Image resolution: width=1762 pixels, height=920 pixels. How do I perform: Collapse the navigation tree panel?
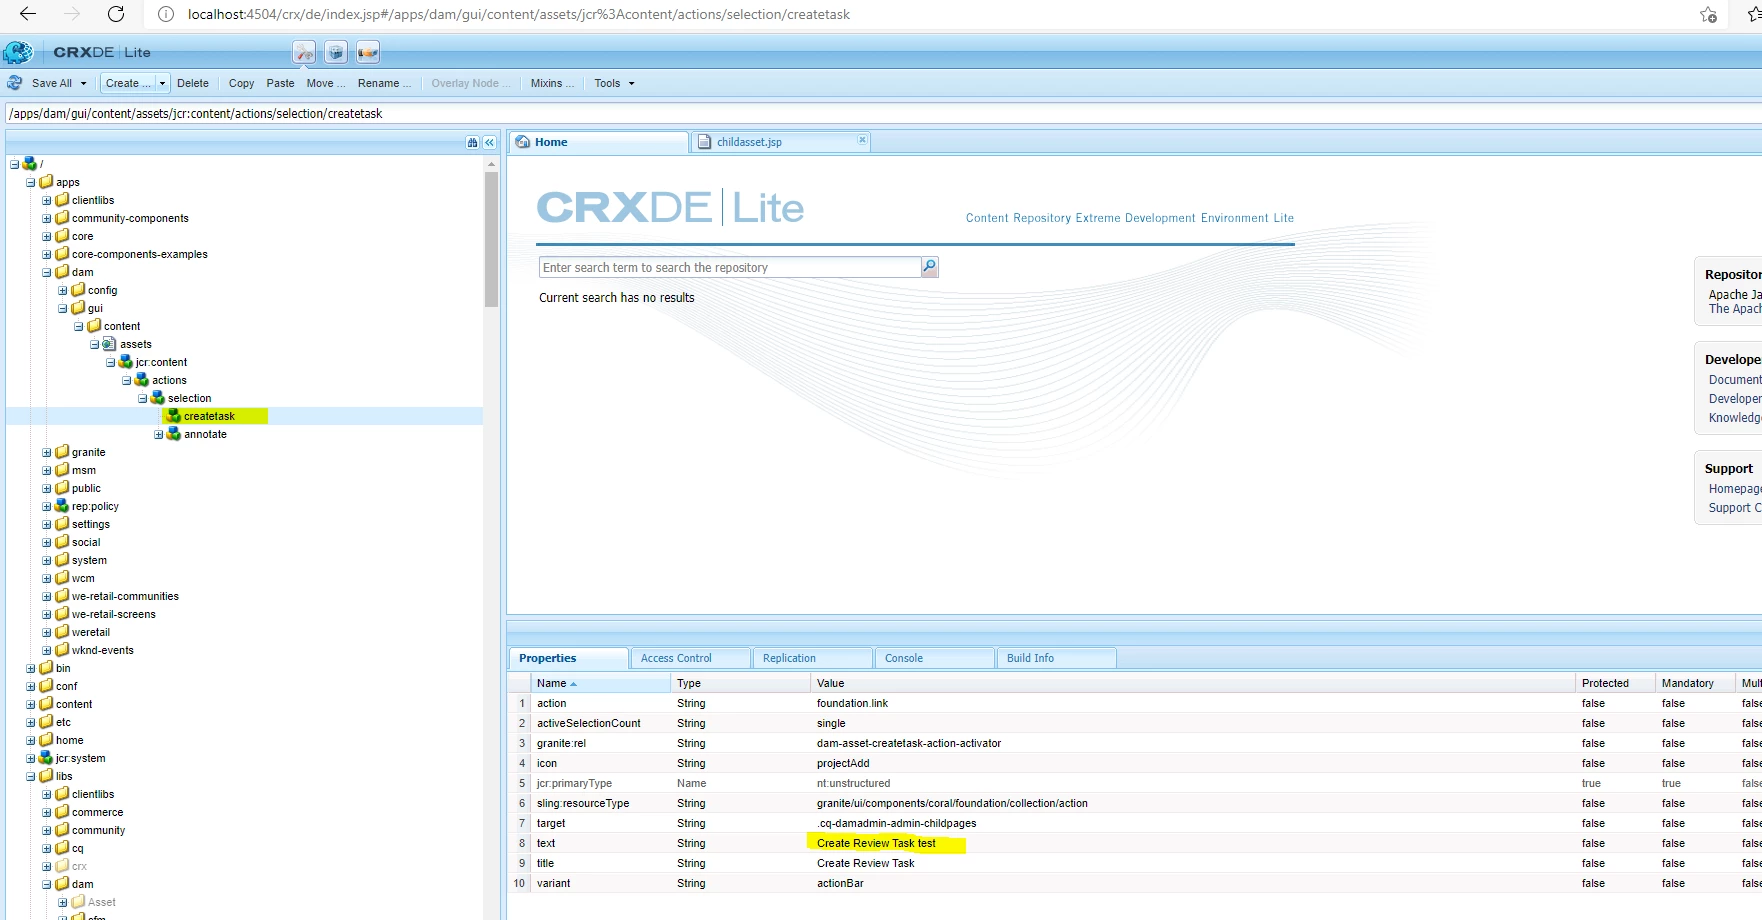(x=489, y=143)
